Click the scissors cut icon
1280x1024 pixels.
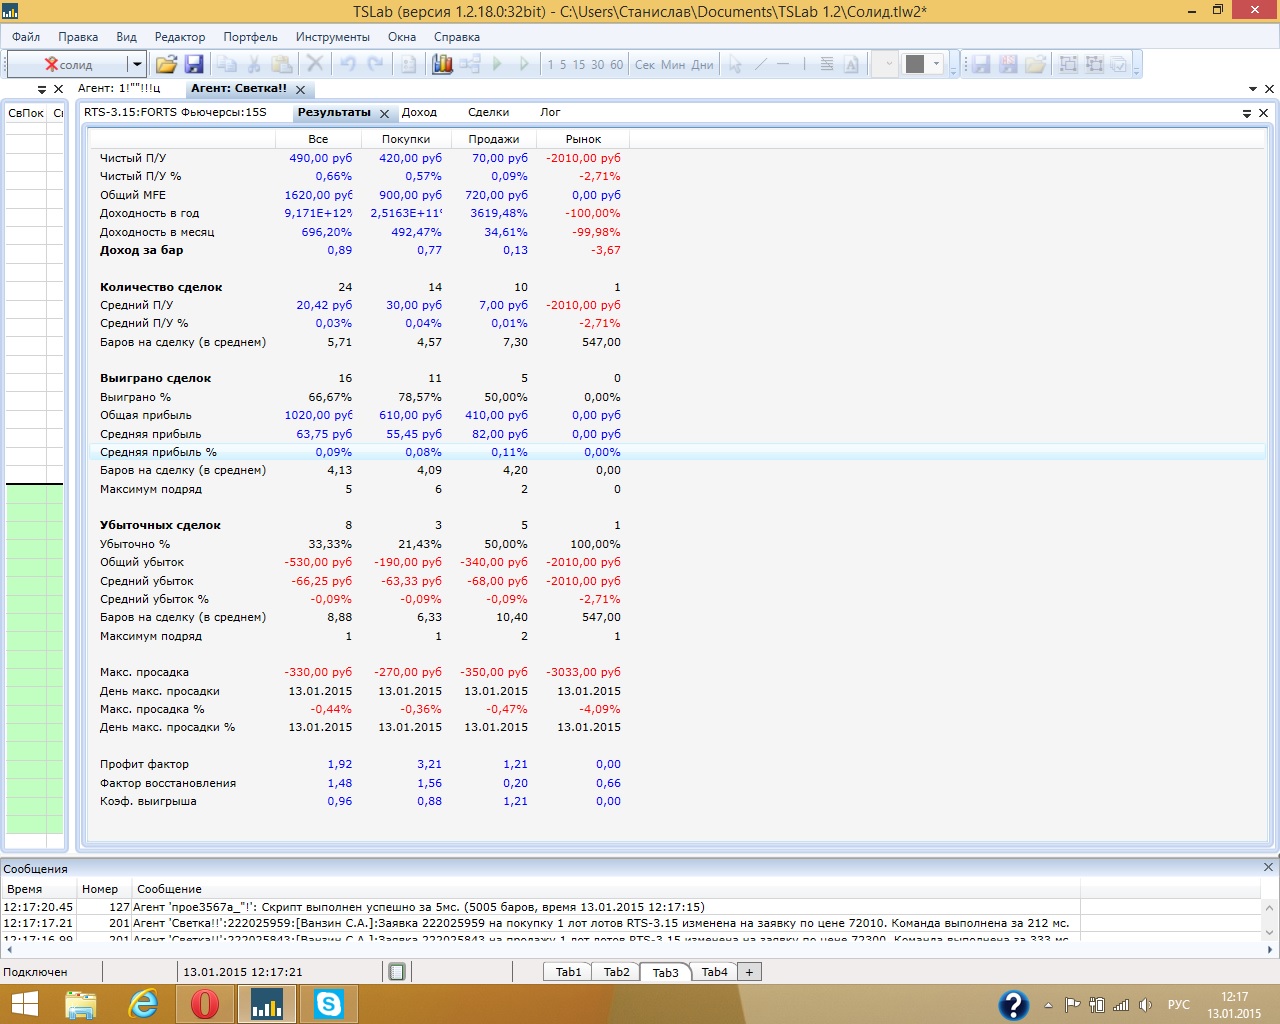coord(254,64)
